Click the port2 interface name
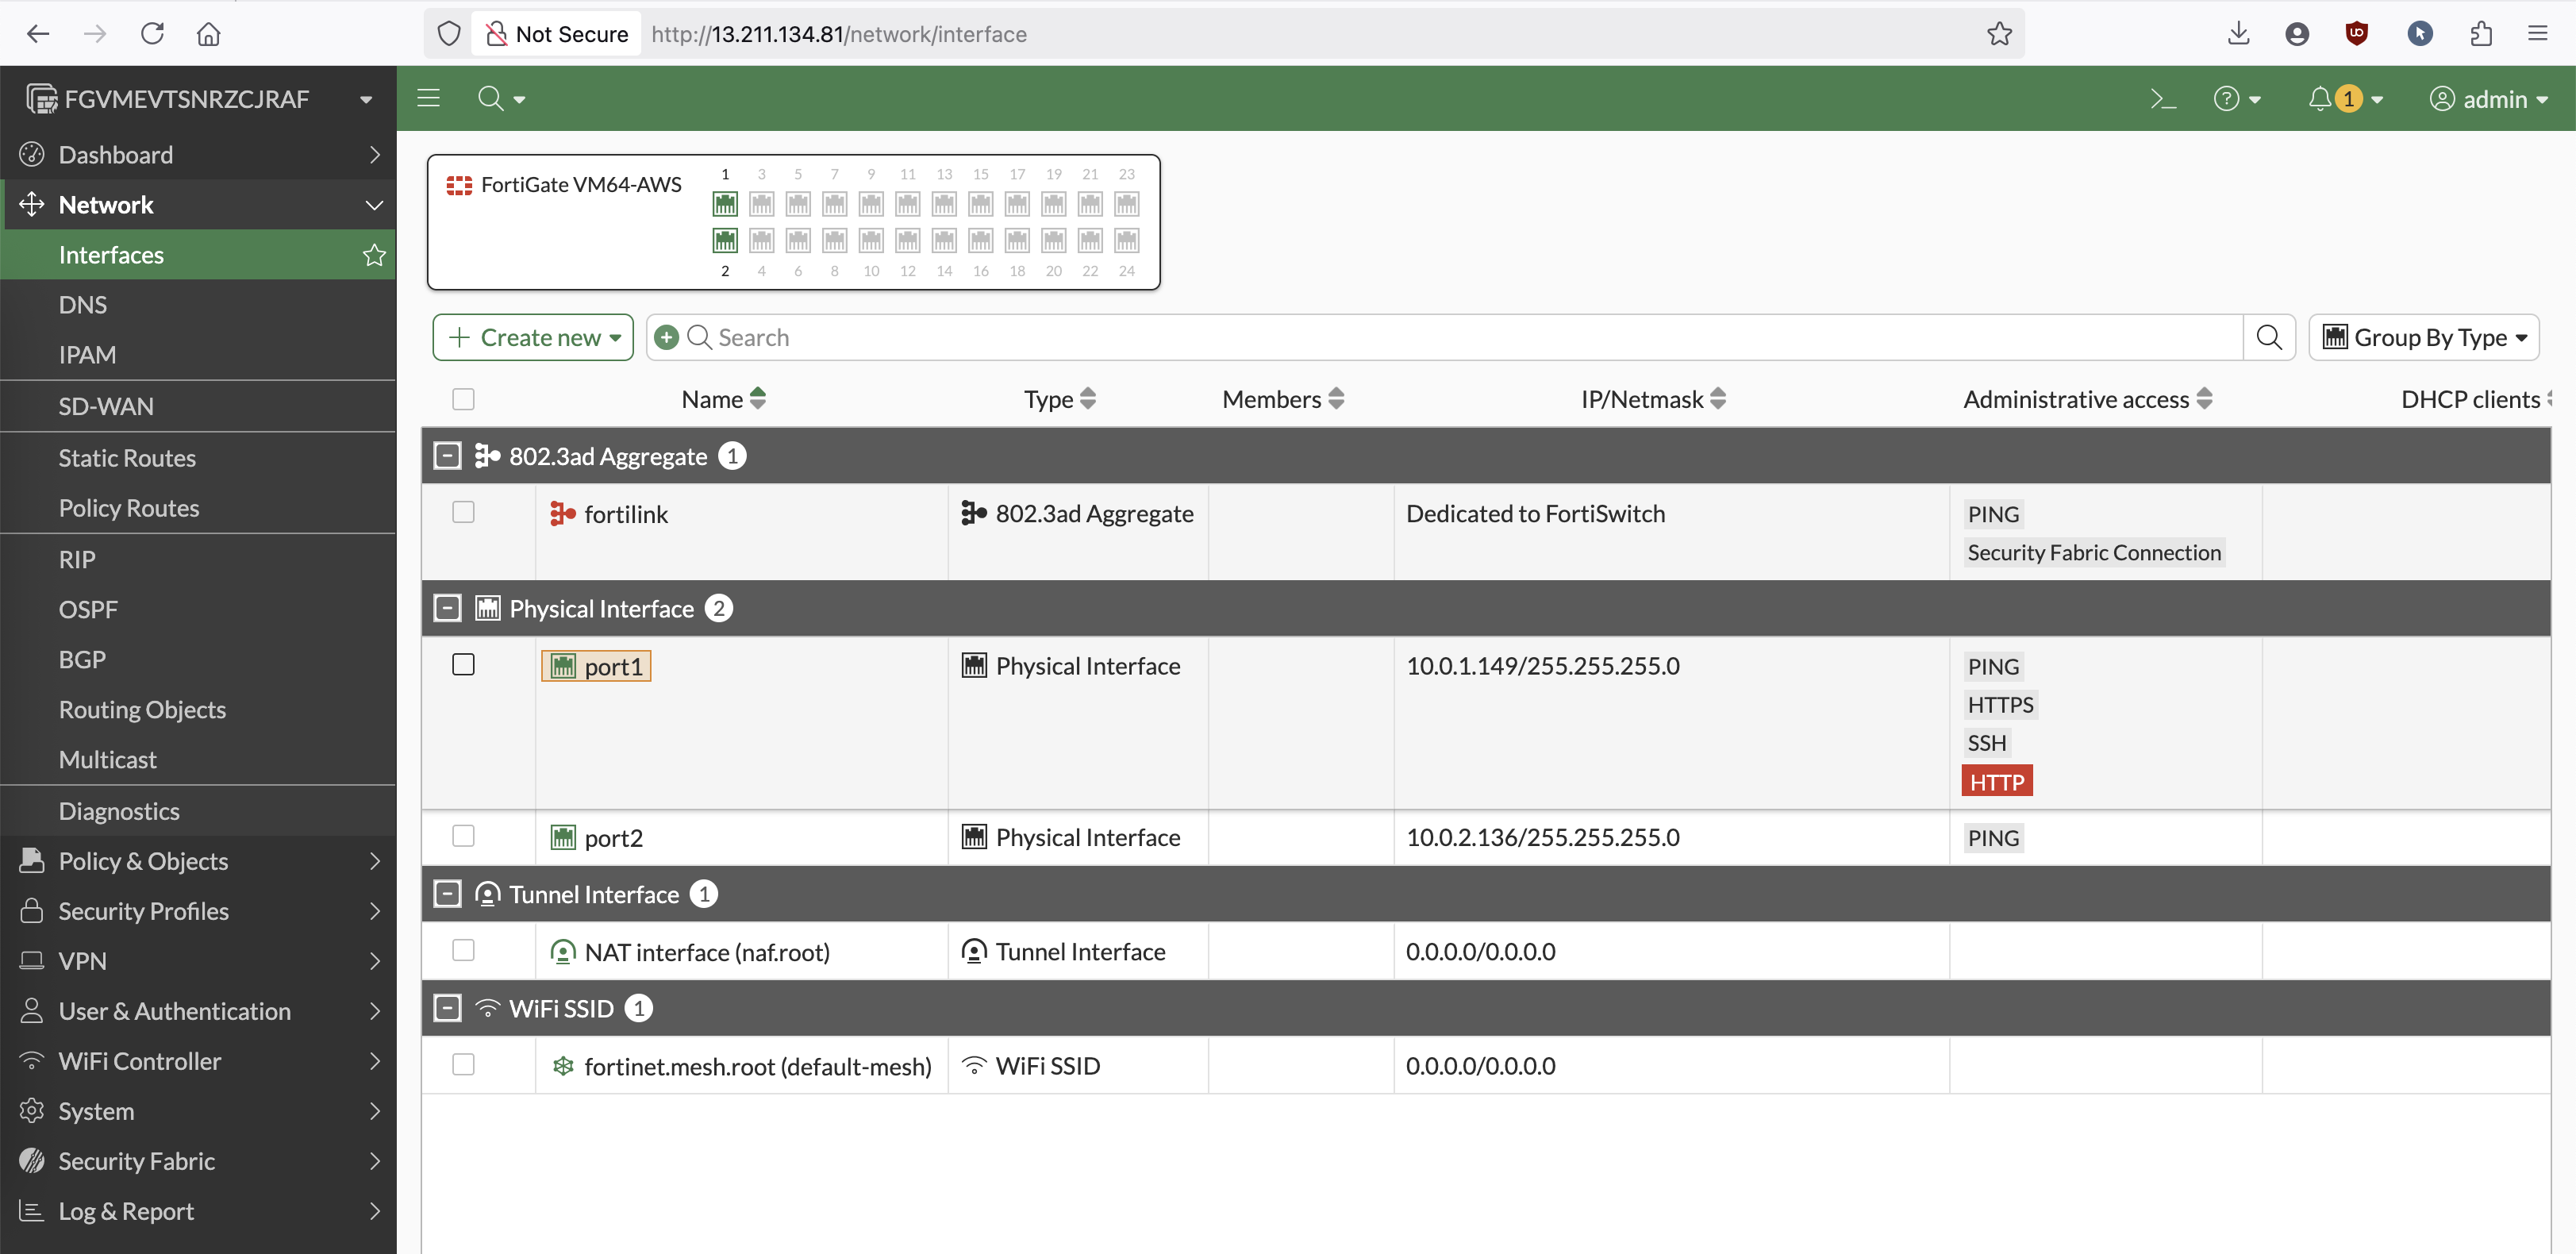This screenshot has width=2576, height=1254. [613, 838]
